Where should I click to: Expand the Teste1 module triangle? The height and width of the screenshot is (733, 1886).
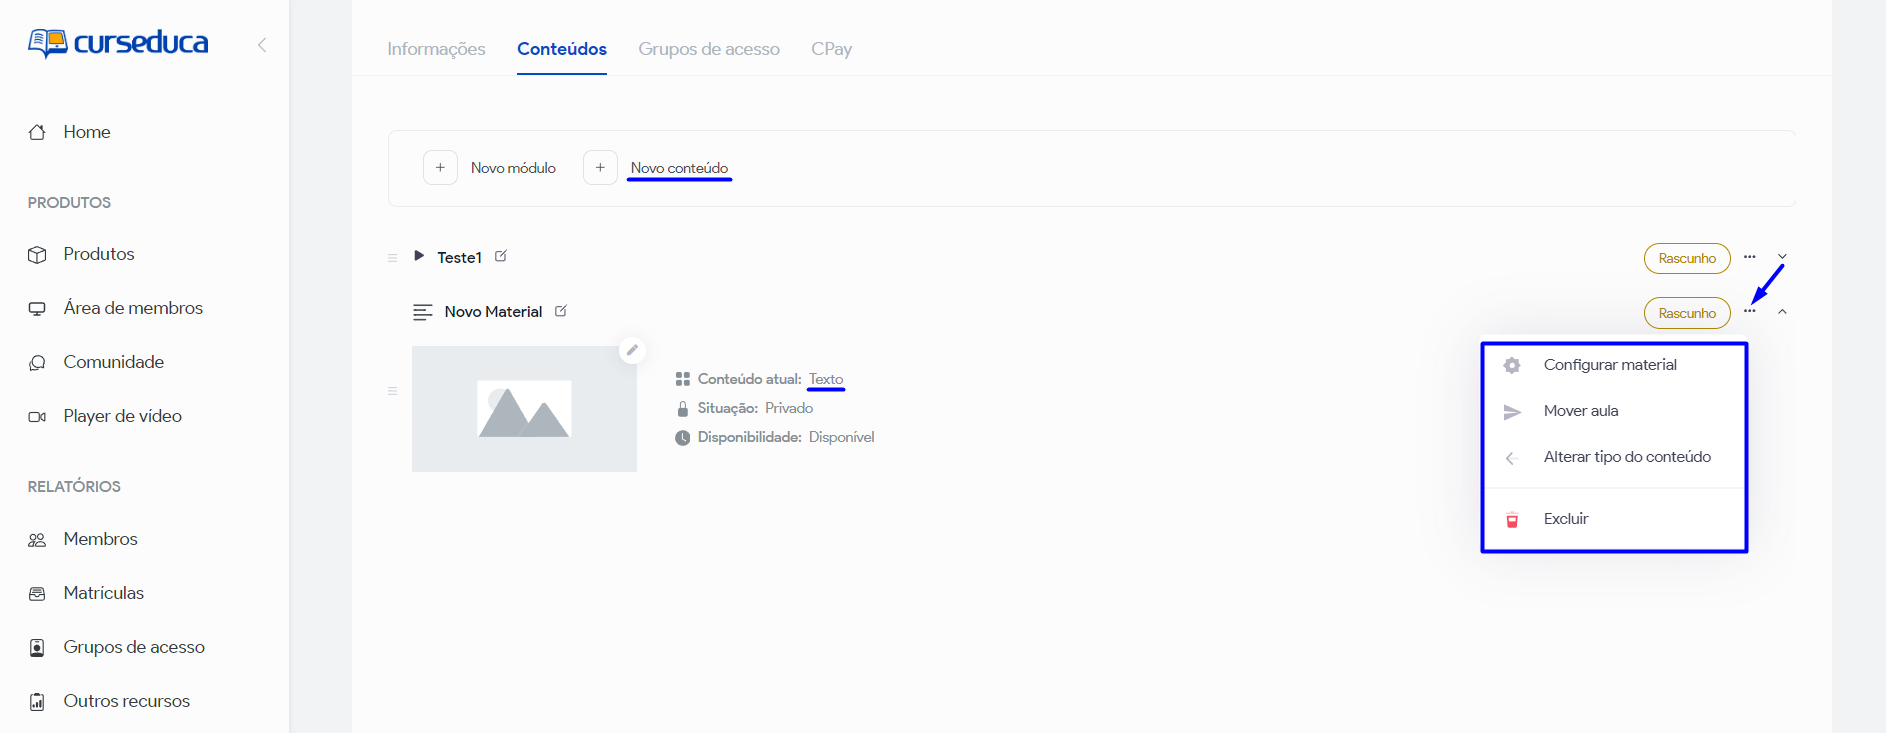(419, 256)
